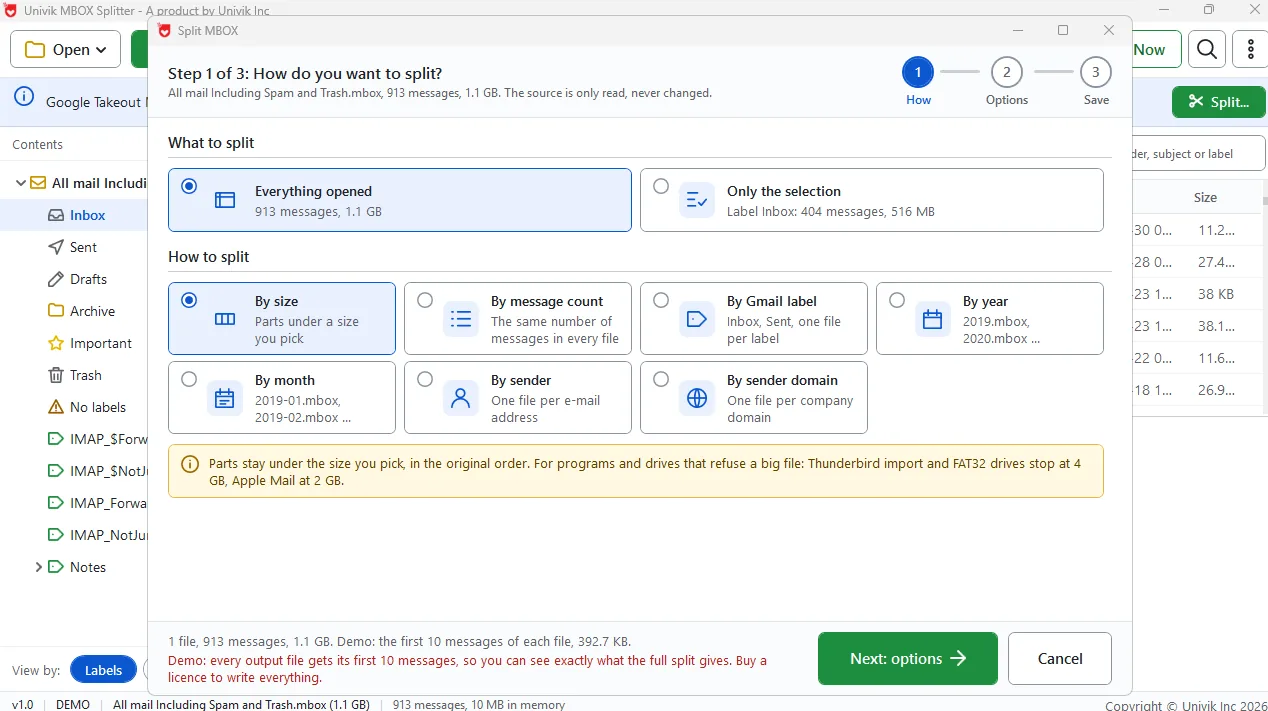The height and width of the screenshot is (711, 1268).
Task: Select the Only the selection radio button
Action: pos(661,186)
